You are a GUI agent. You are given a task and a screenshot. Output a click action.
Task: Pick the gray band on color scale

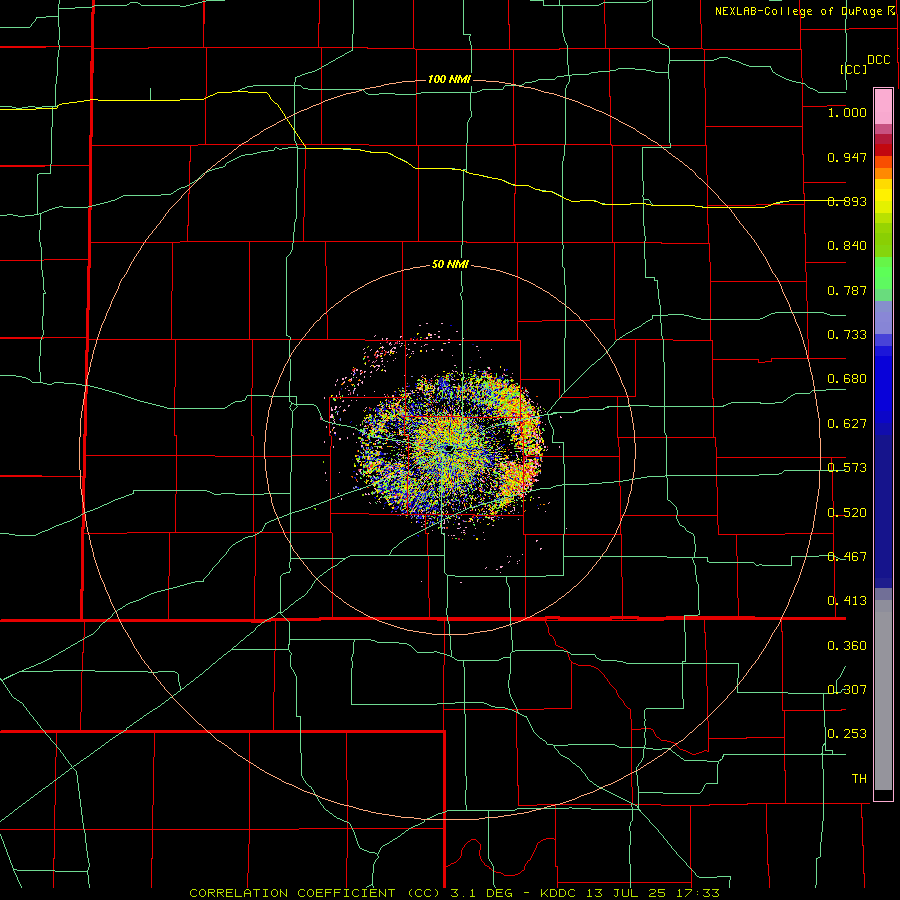coord(883,695)
